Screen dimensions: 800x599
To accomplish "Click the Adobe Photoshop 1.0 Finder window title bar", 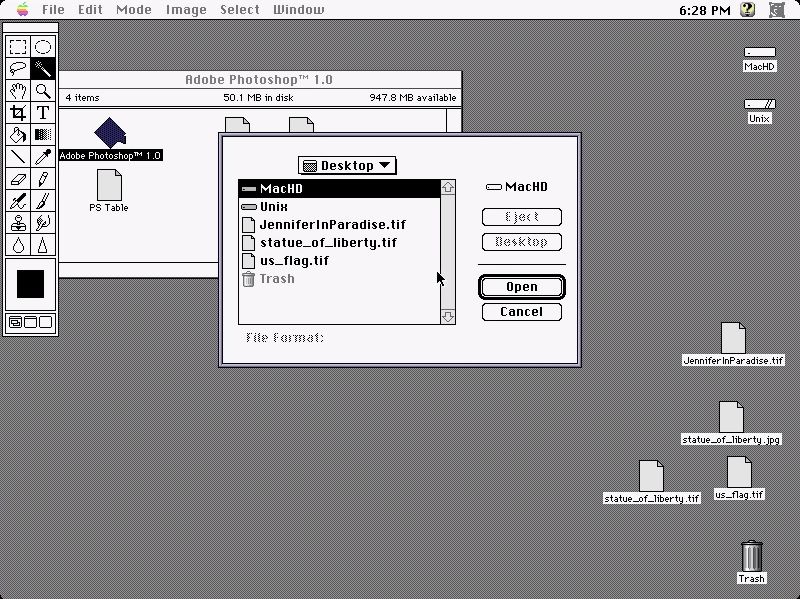I will [x=259, y=80].
